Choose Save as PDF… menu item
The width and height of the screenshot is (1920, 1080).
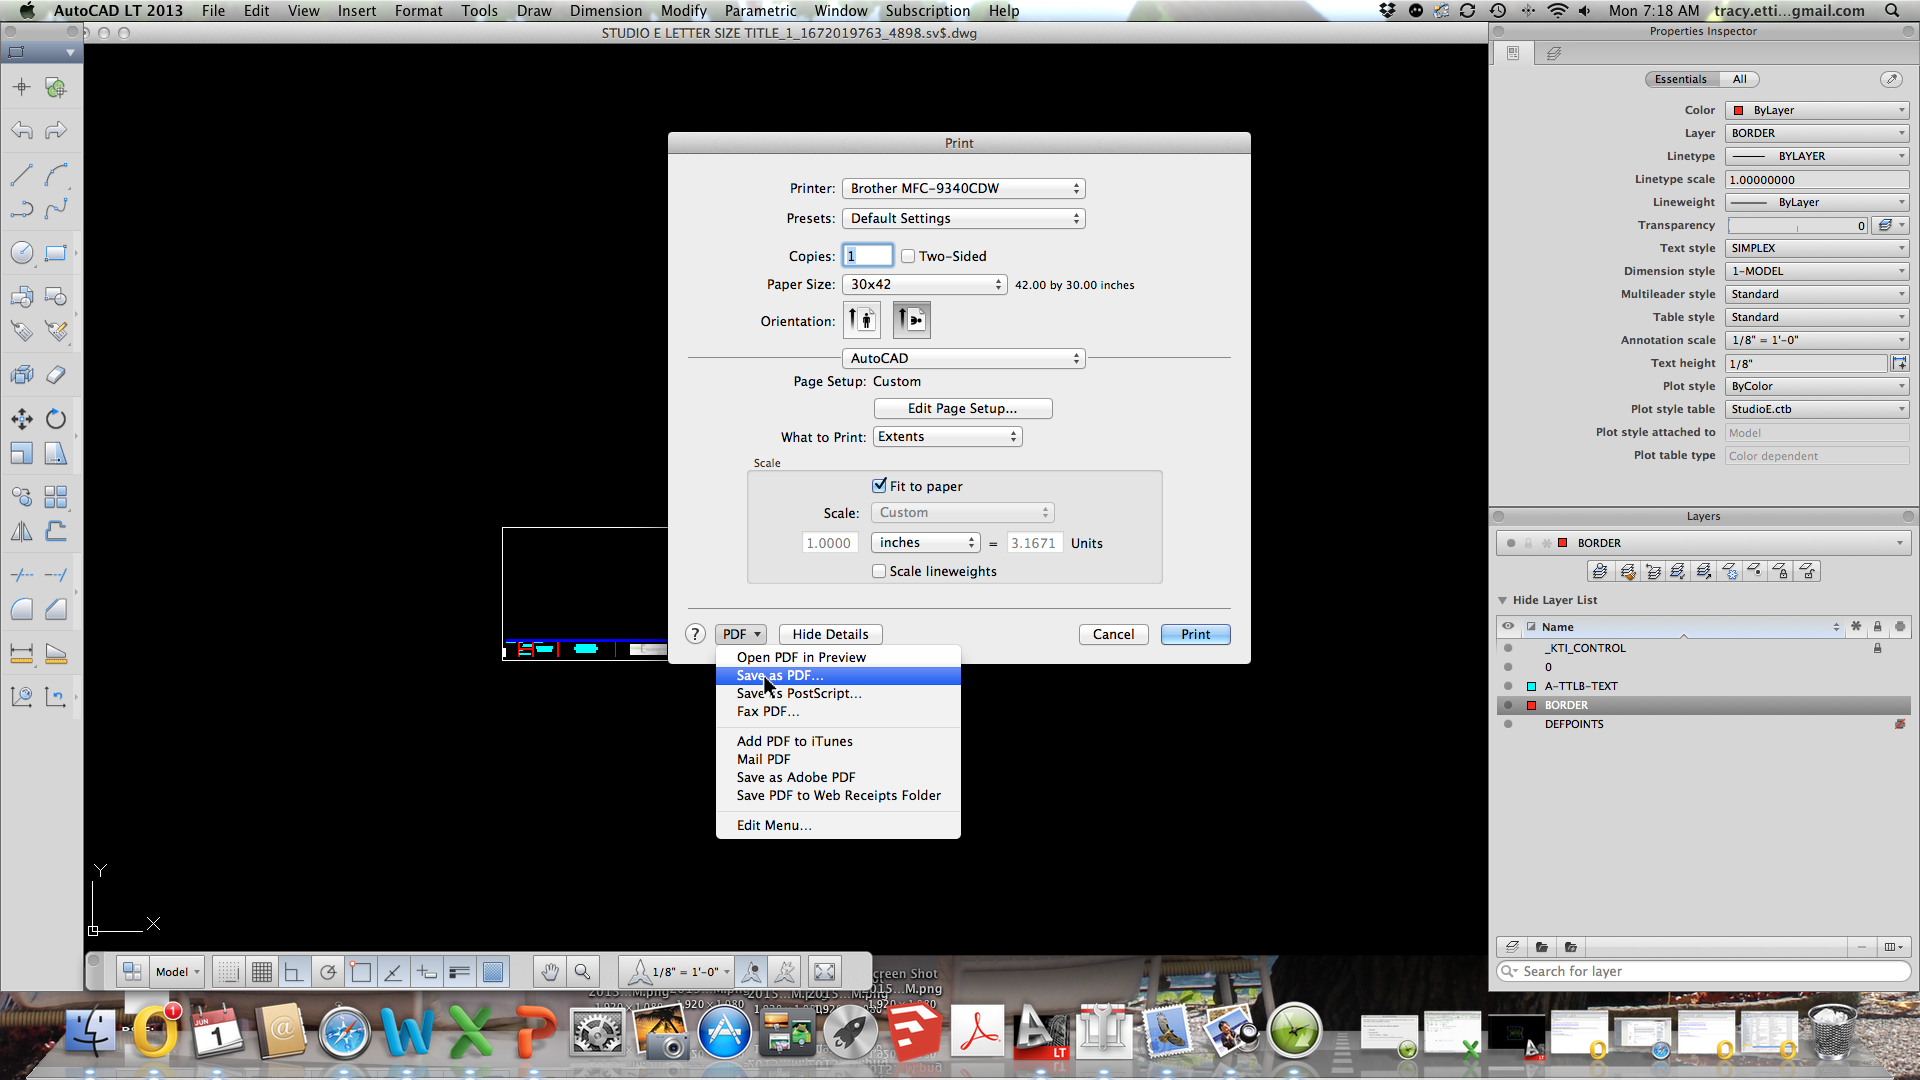(x=838, y=675)
